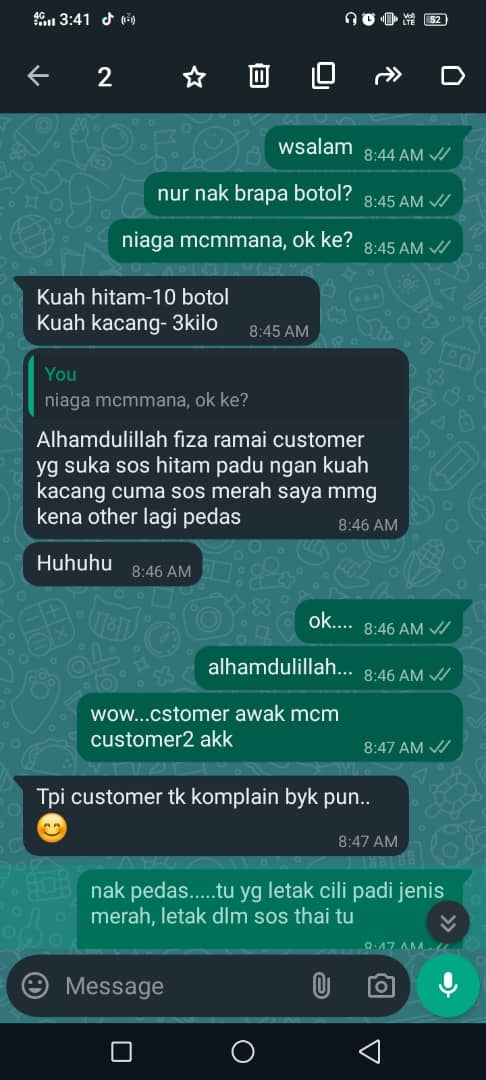
Task: Forward selected messages arrow icon
Action: (x=388, y=76)
